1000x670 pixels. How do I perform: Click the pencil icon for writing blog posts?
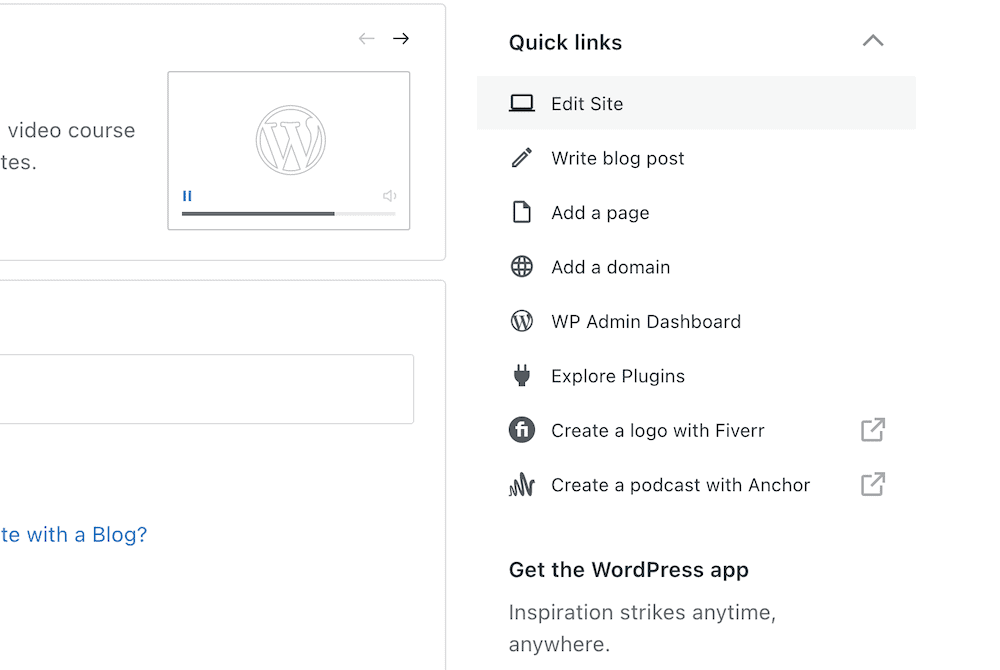pyautogui.click(x=522, y=157)
